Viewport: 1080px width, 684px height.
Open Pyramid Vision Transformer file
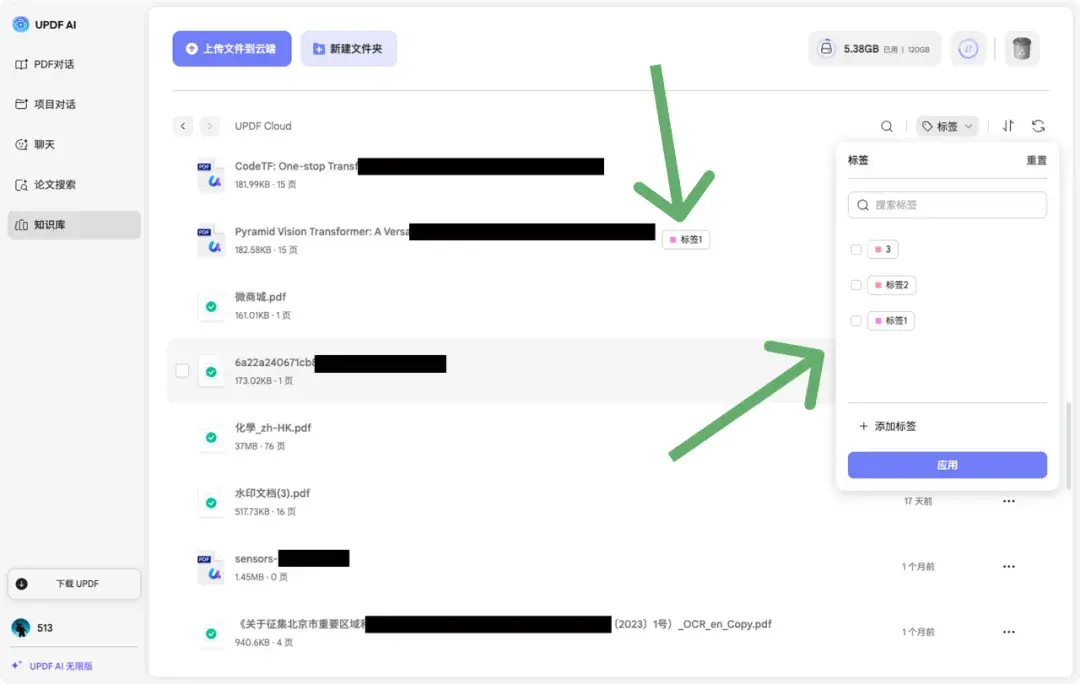pyautogui.click(x=322, y=231)
